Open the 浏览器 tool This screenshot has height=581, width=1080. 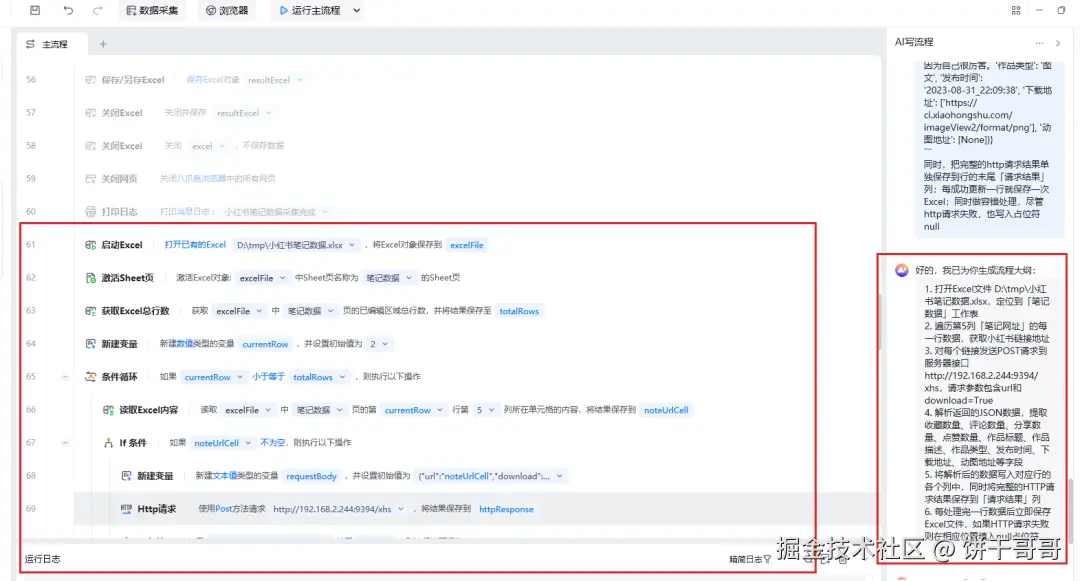point(227,10)
